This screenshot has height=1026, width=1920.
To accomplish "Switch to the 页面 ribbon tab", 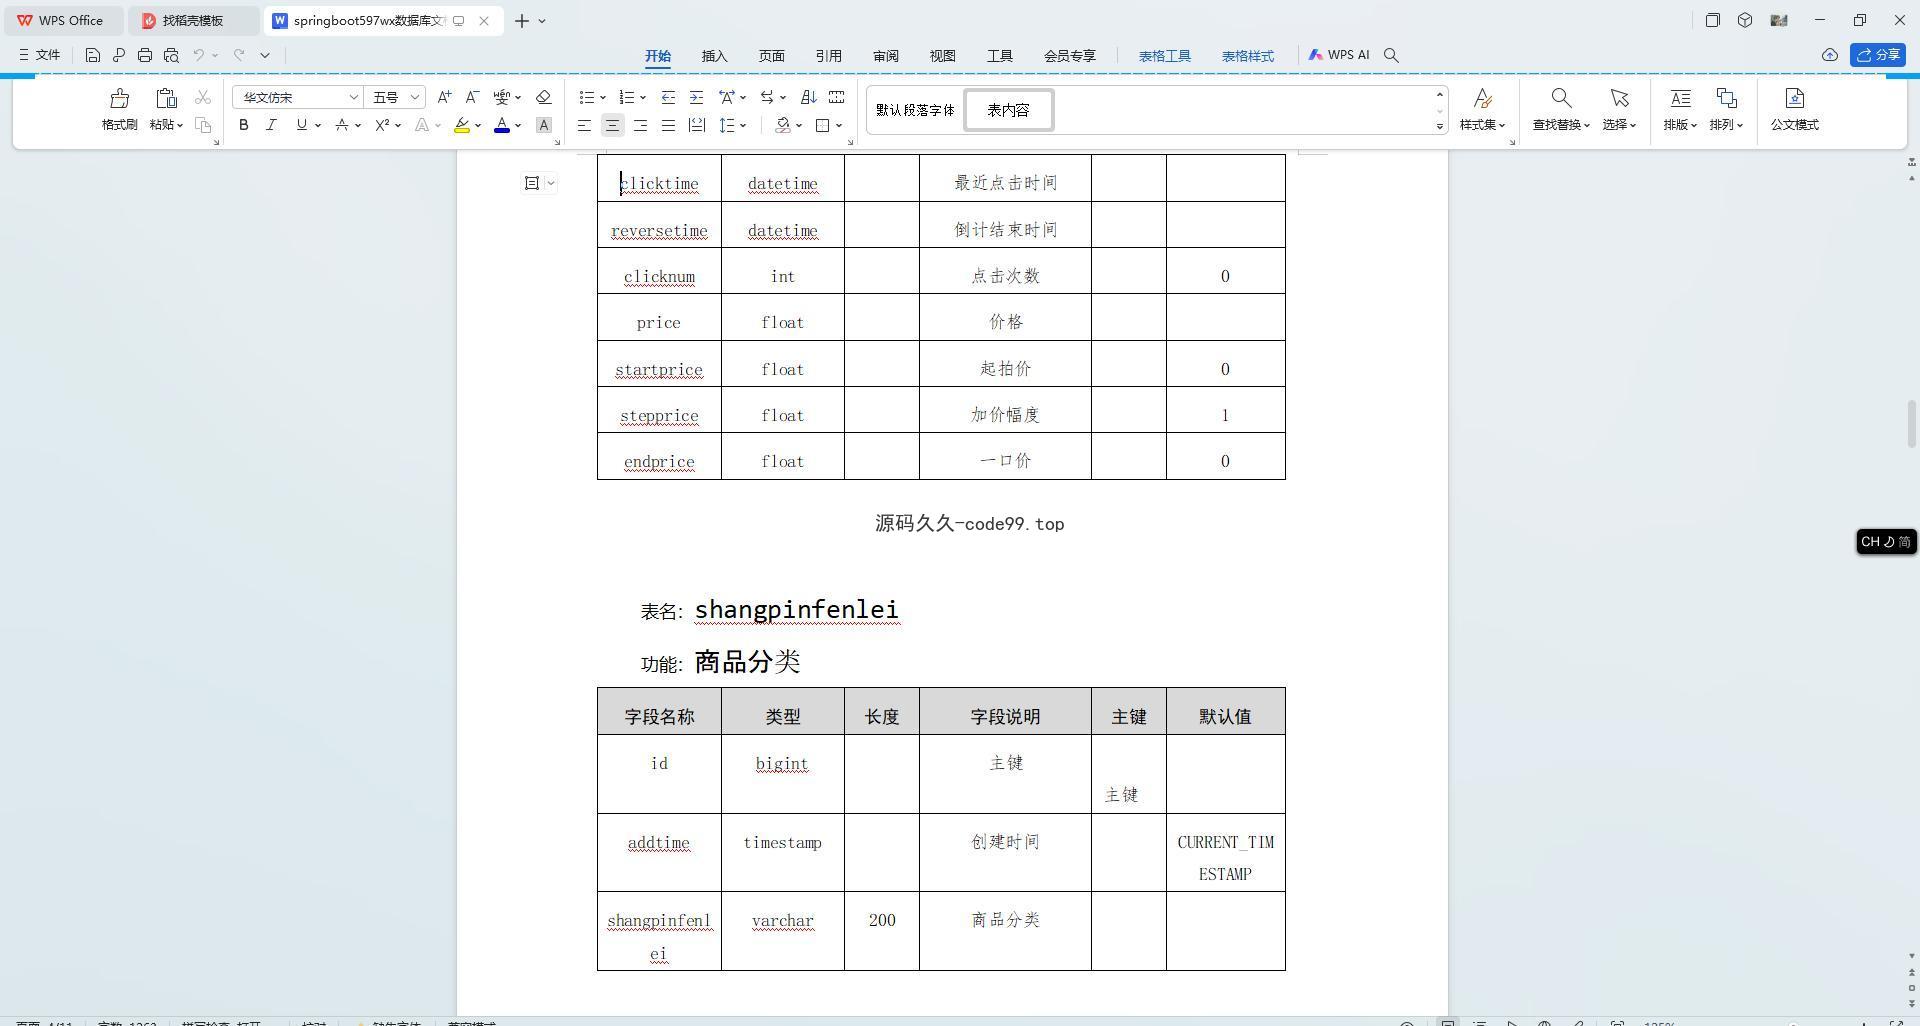I will coord(771,56).
